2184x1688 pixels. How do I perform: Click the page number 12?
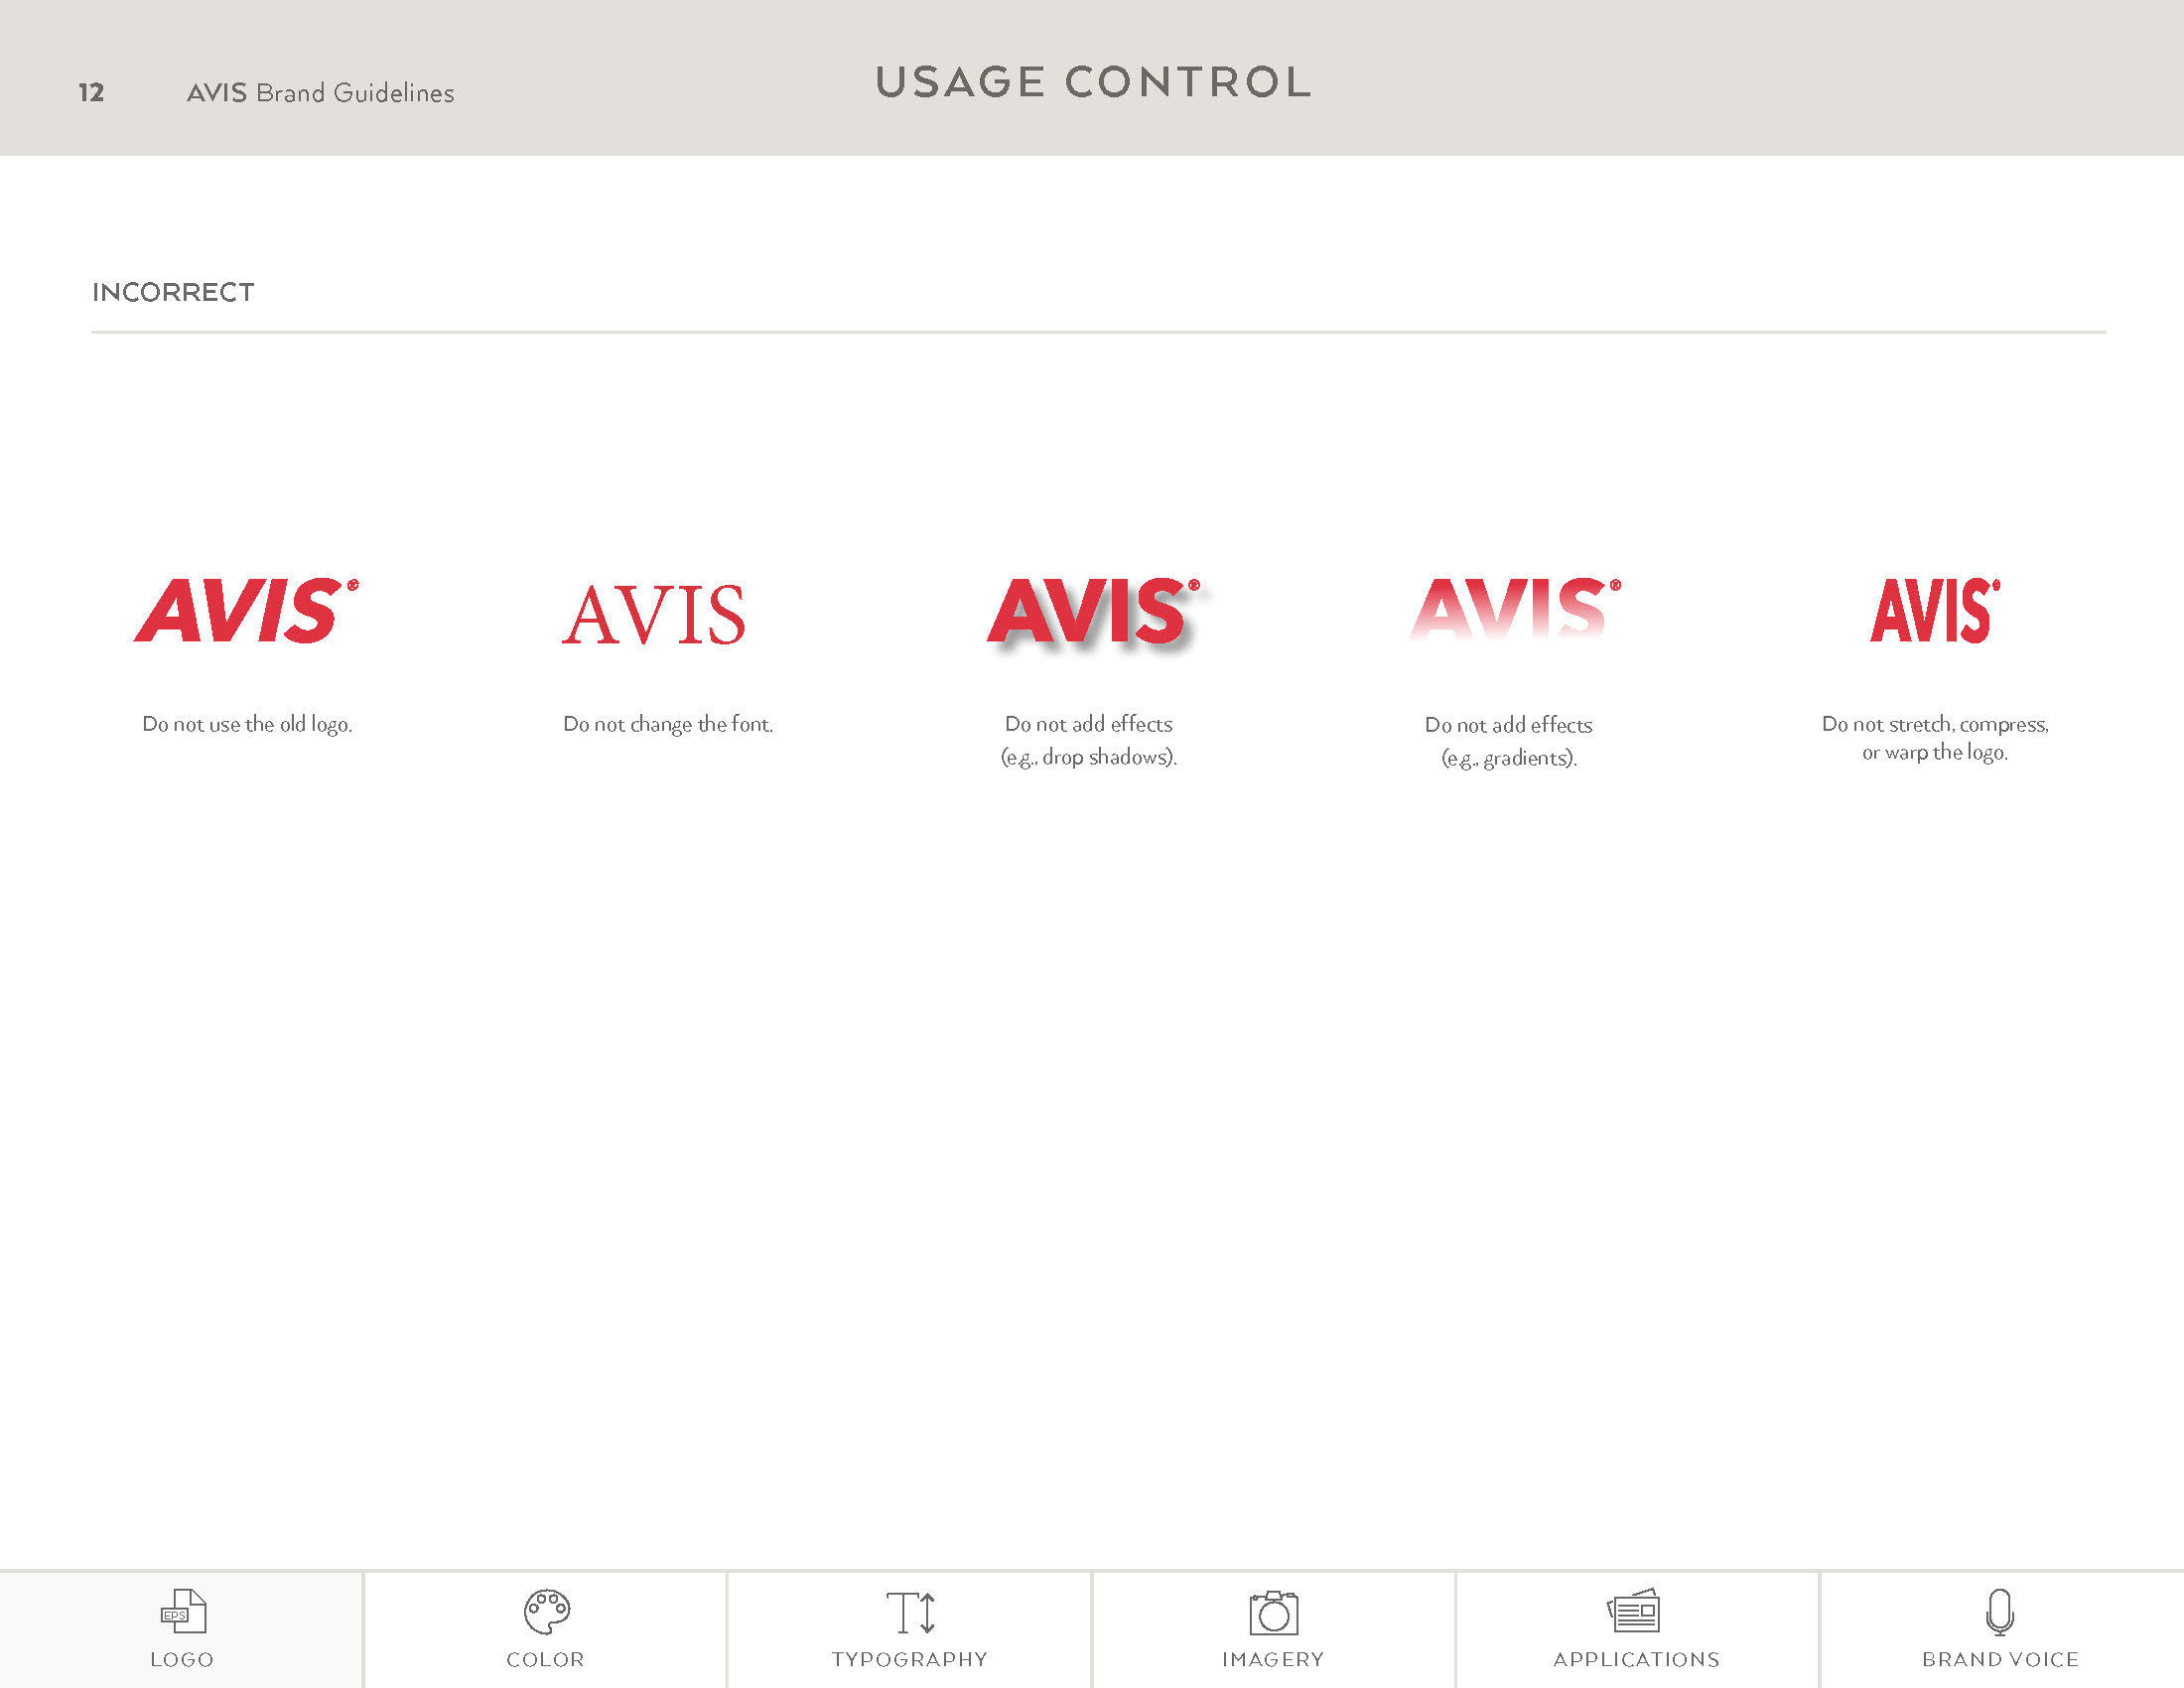tap(91, 93)
